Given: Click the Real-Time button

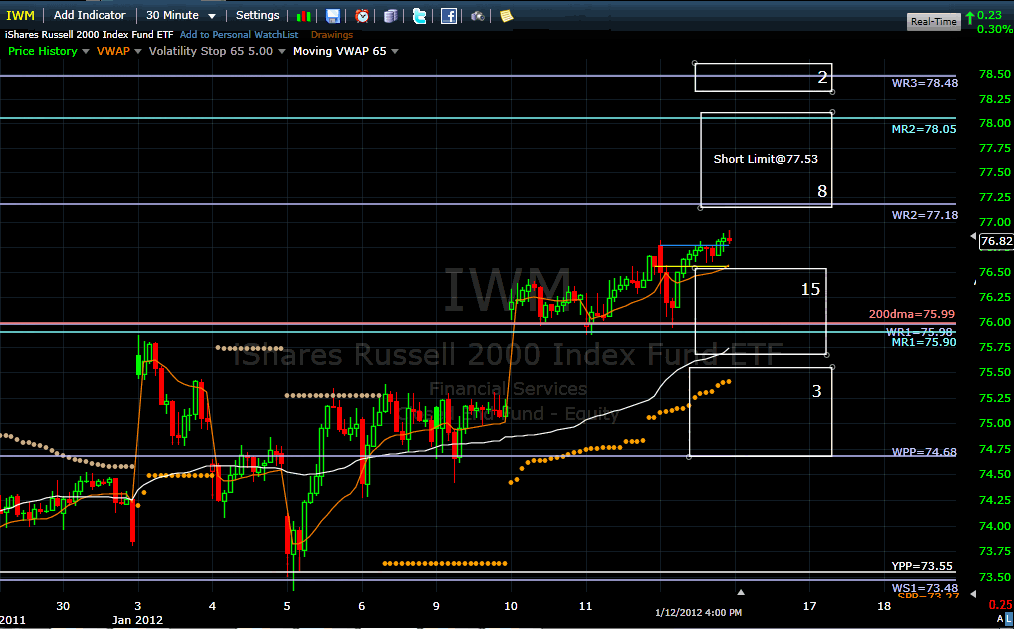Looking at the screenshot, I should point(933,21).
